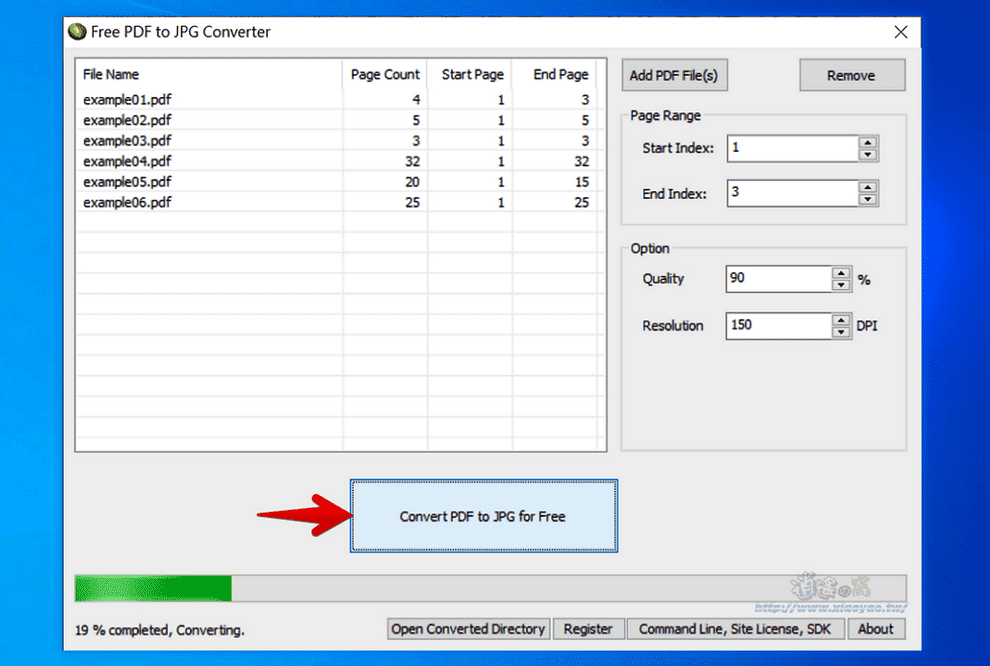
Task: Open Converted Directory
Action: point(467,629)
